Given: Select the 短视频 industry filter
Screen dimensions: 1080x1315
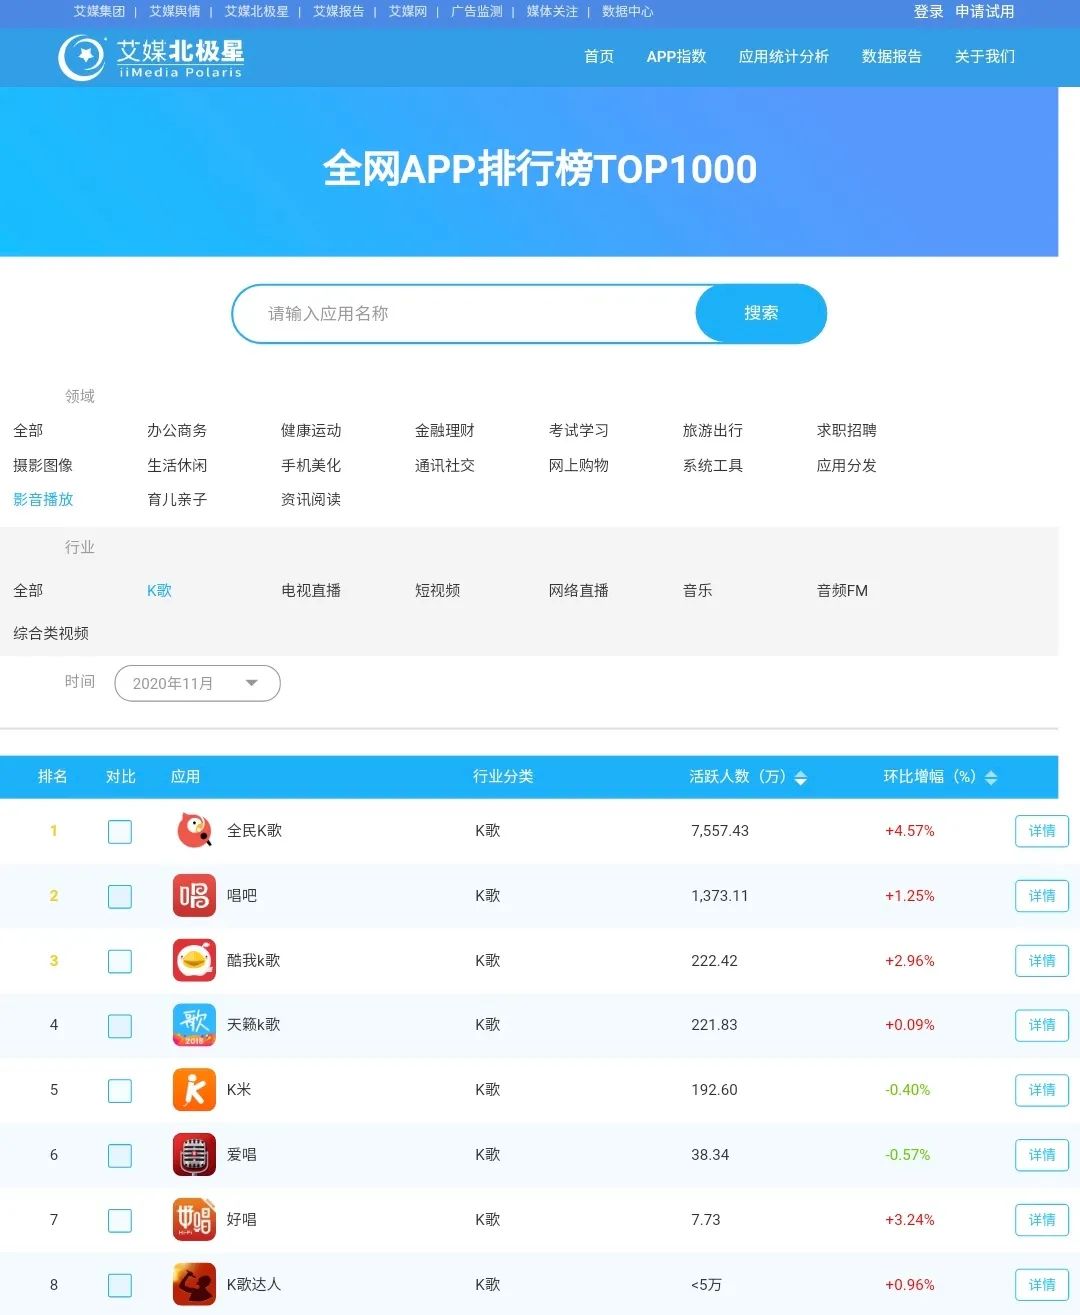Looking at the screenshot, I should pos(438,591).
